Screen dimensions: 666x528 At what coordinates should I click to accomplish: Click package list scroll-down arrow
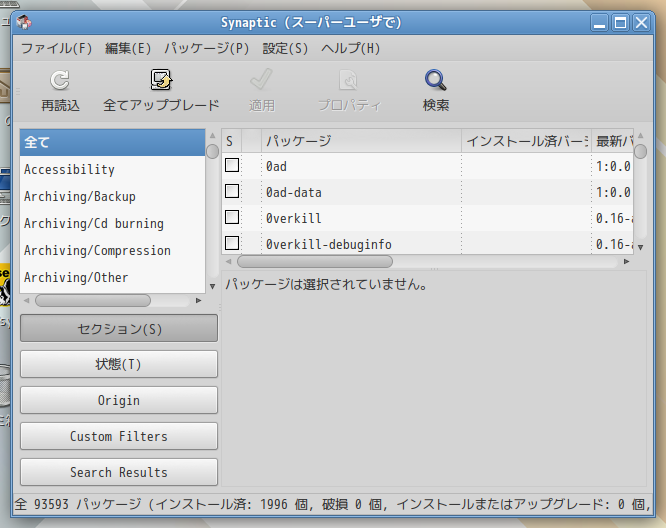[641, 247]
